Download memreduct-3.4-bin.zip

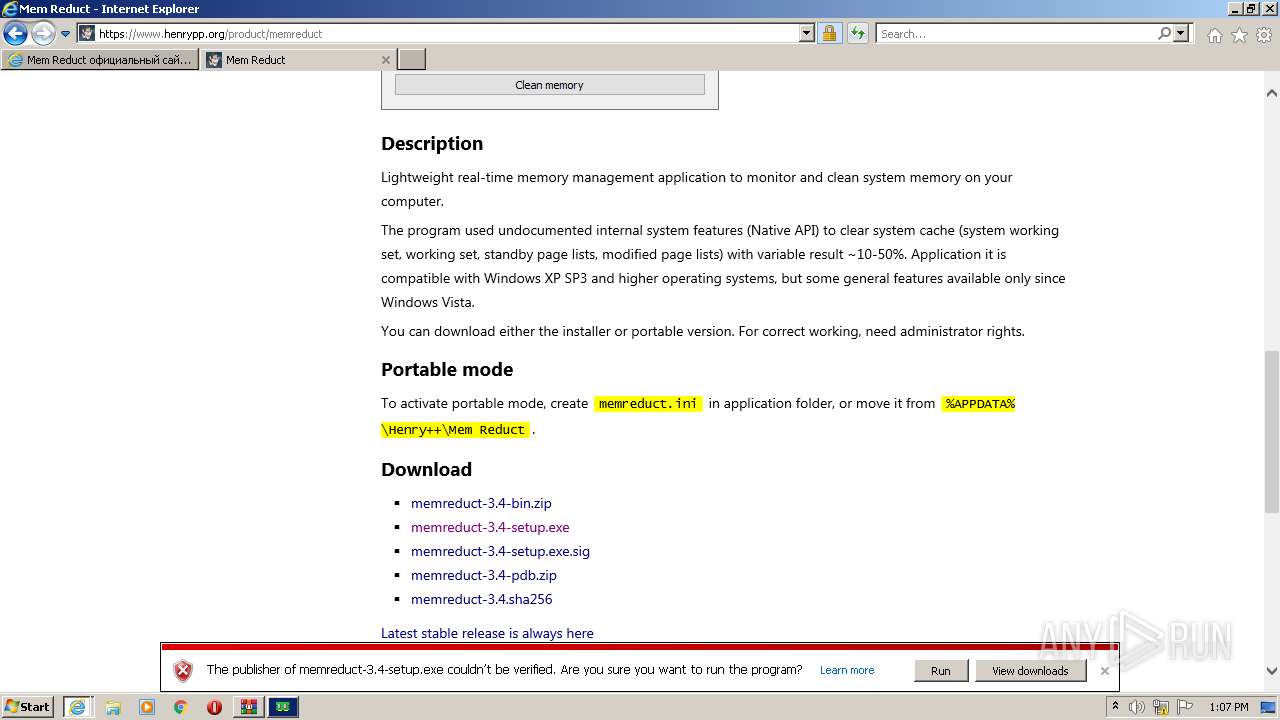tap(481, 503)
